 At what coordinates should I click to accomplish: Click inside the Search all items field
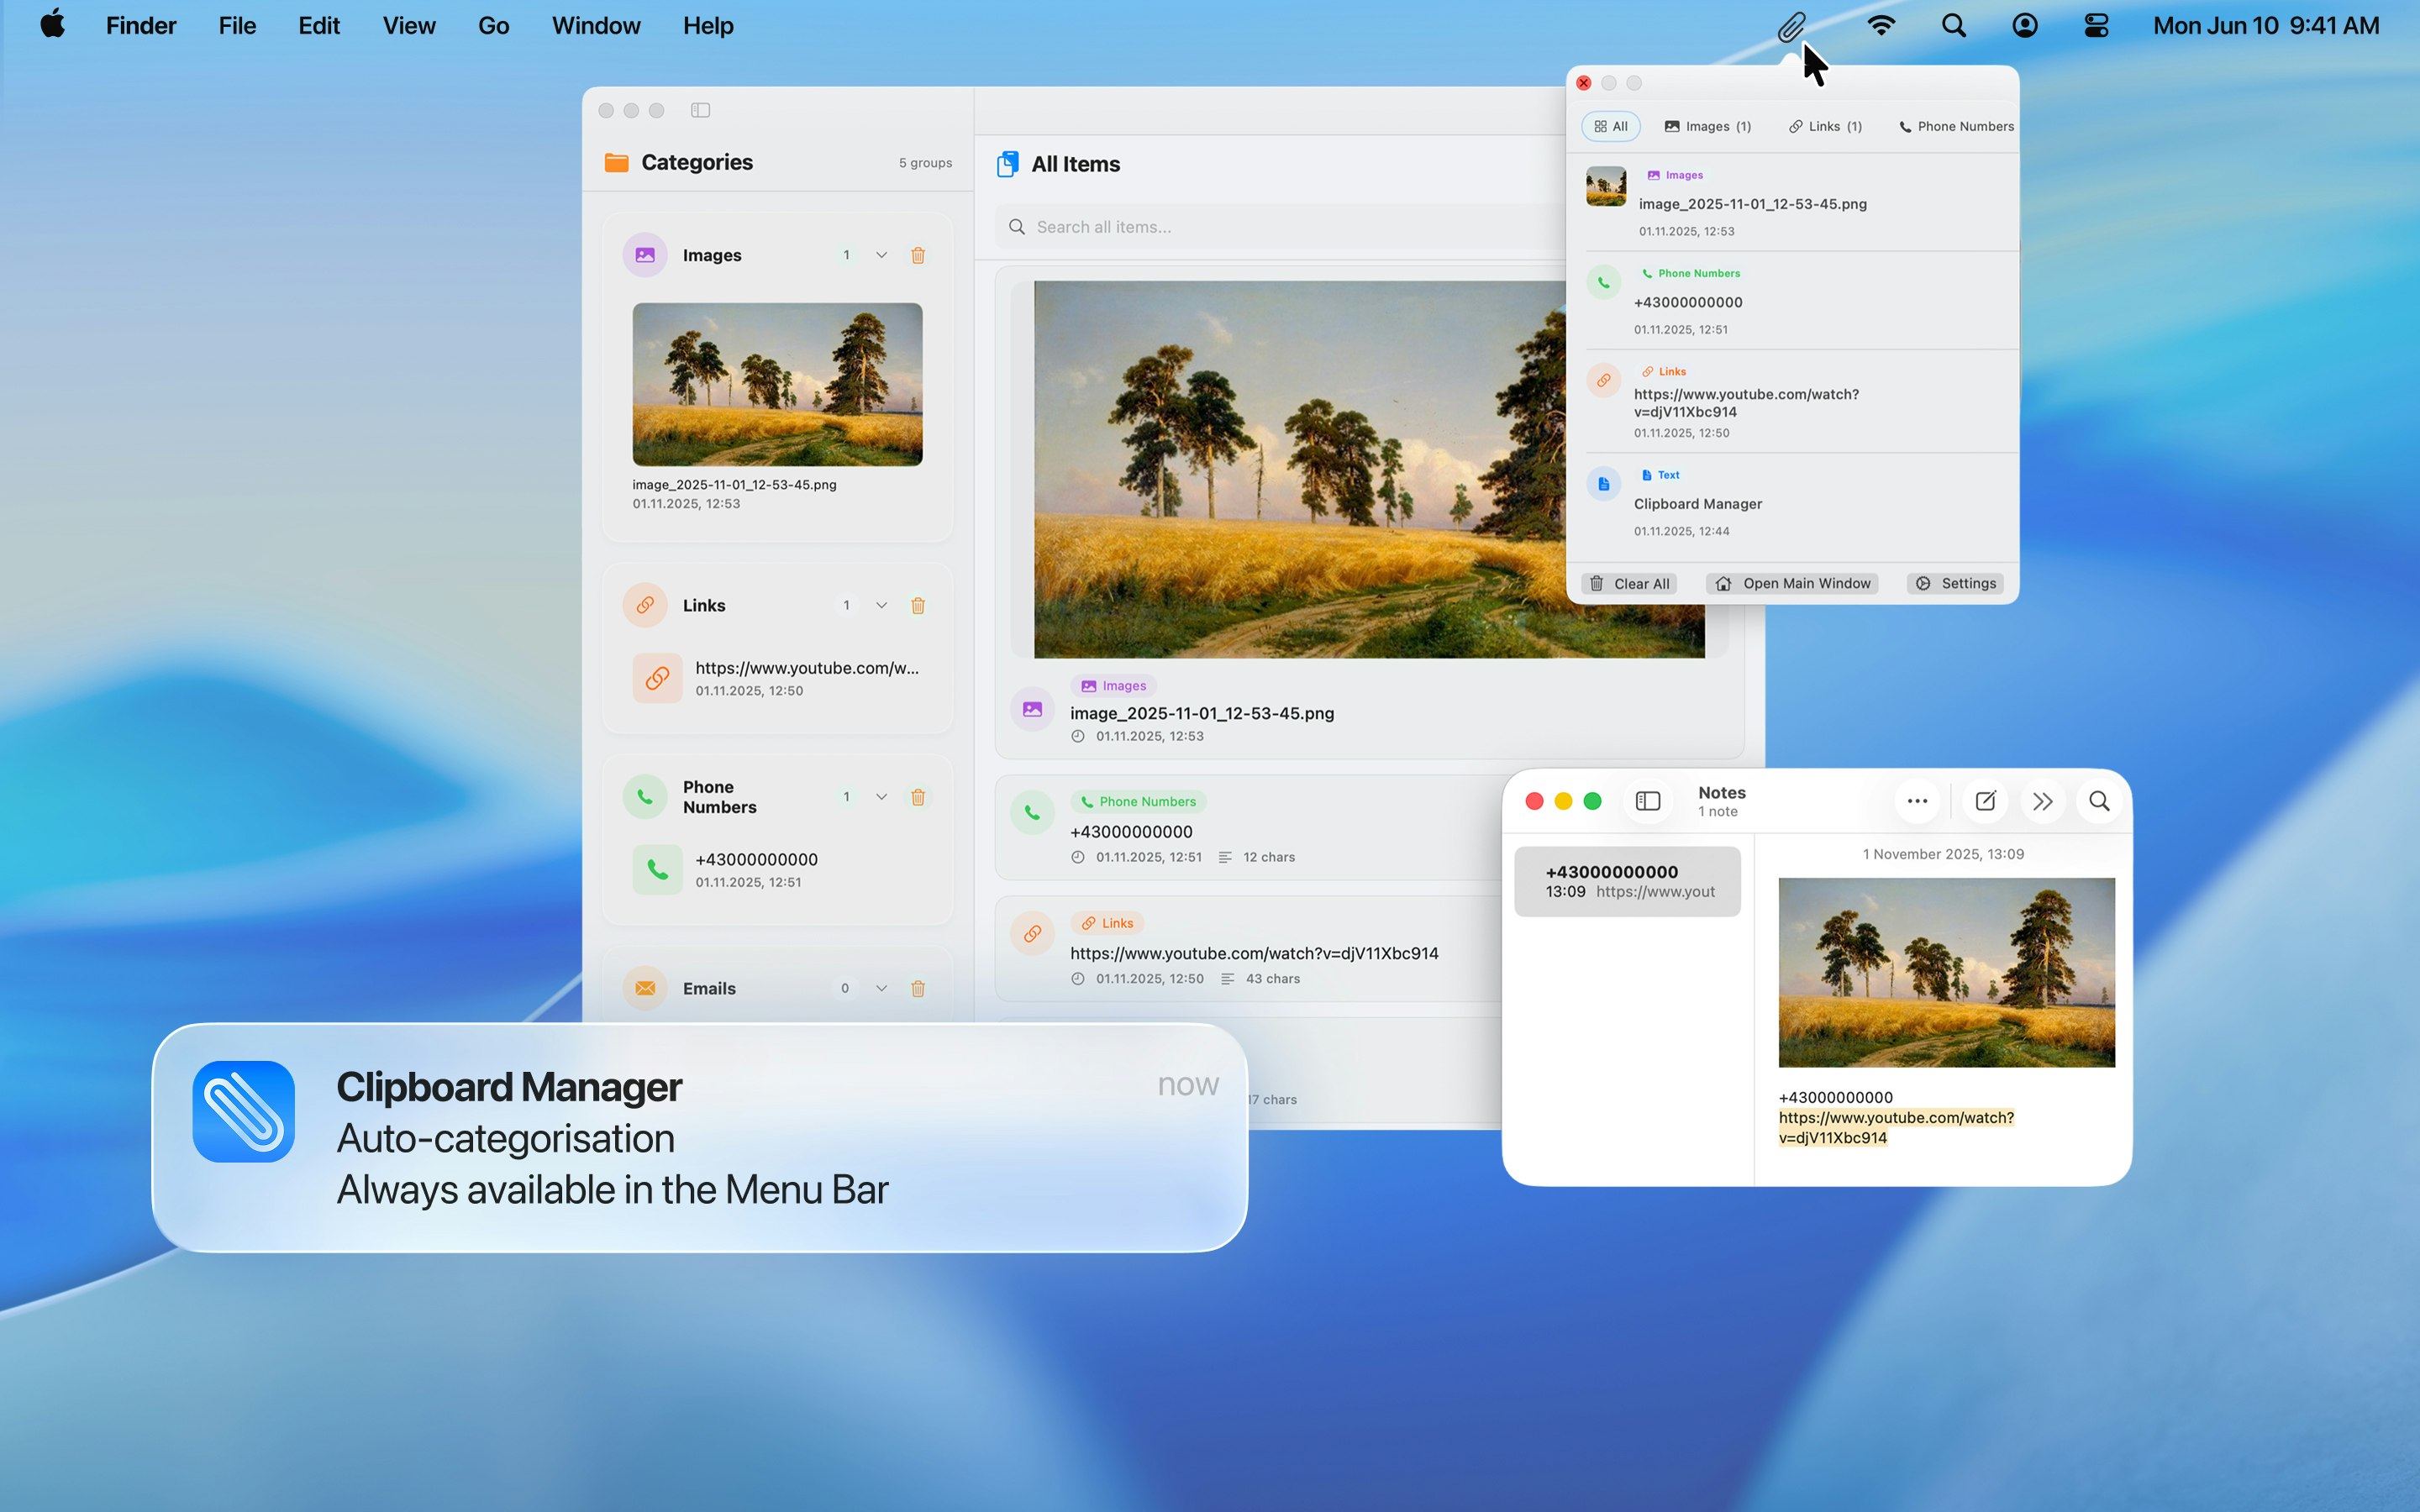click(1200, 227)
